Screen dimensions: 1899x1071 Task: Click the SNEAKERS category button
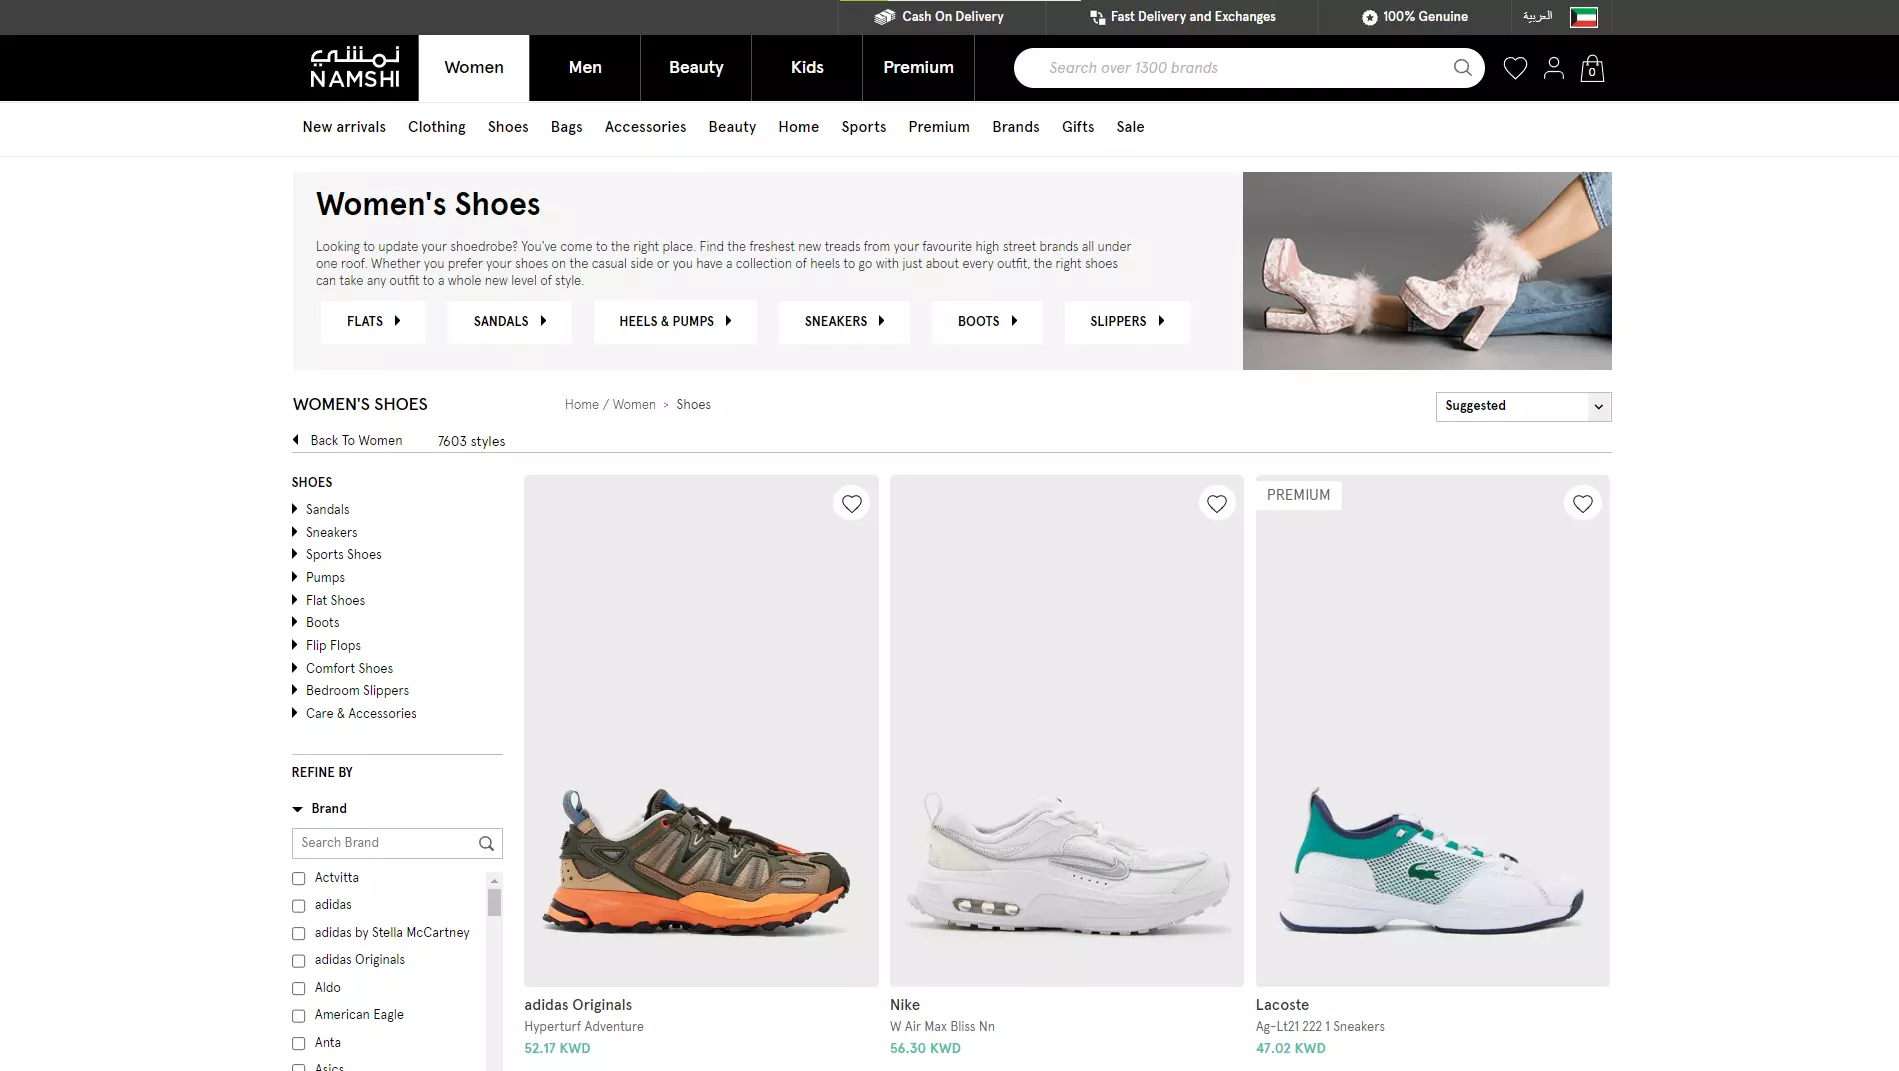coord(844,322)
